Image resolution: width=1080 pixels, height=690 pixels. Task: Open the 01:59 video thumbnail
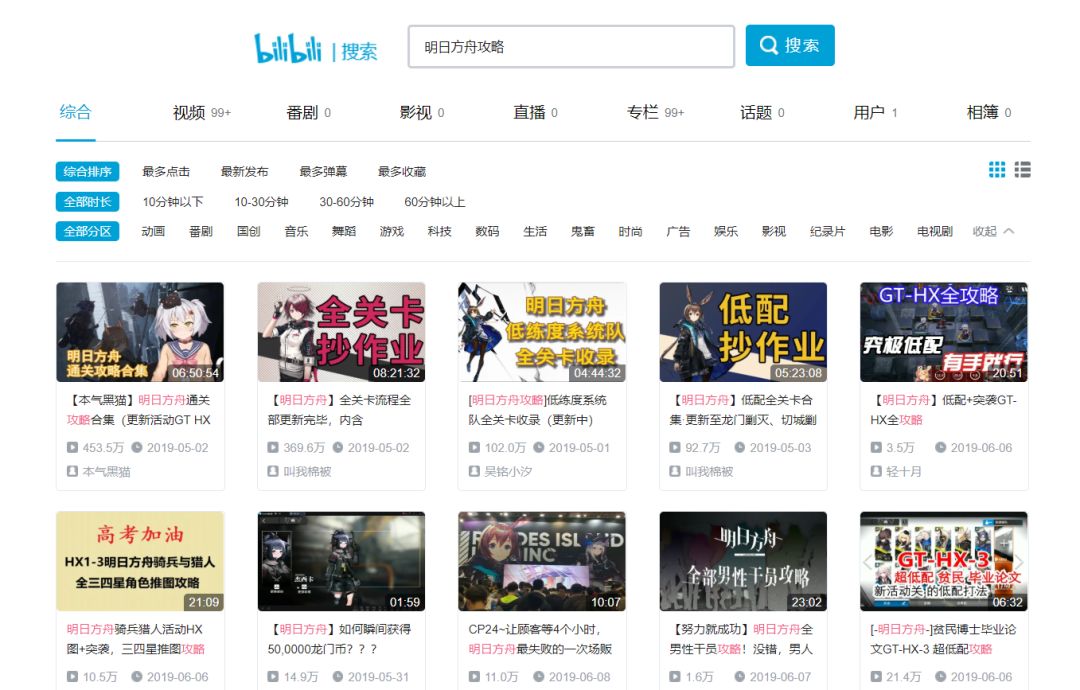(341, 561)
